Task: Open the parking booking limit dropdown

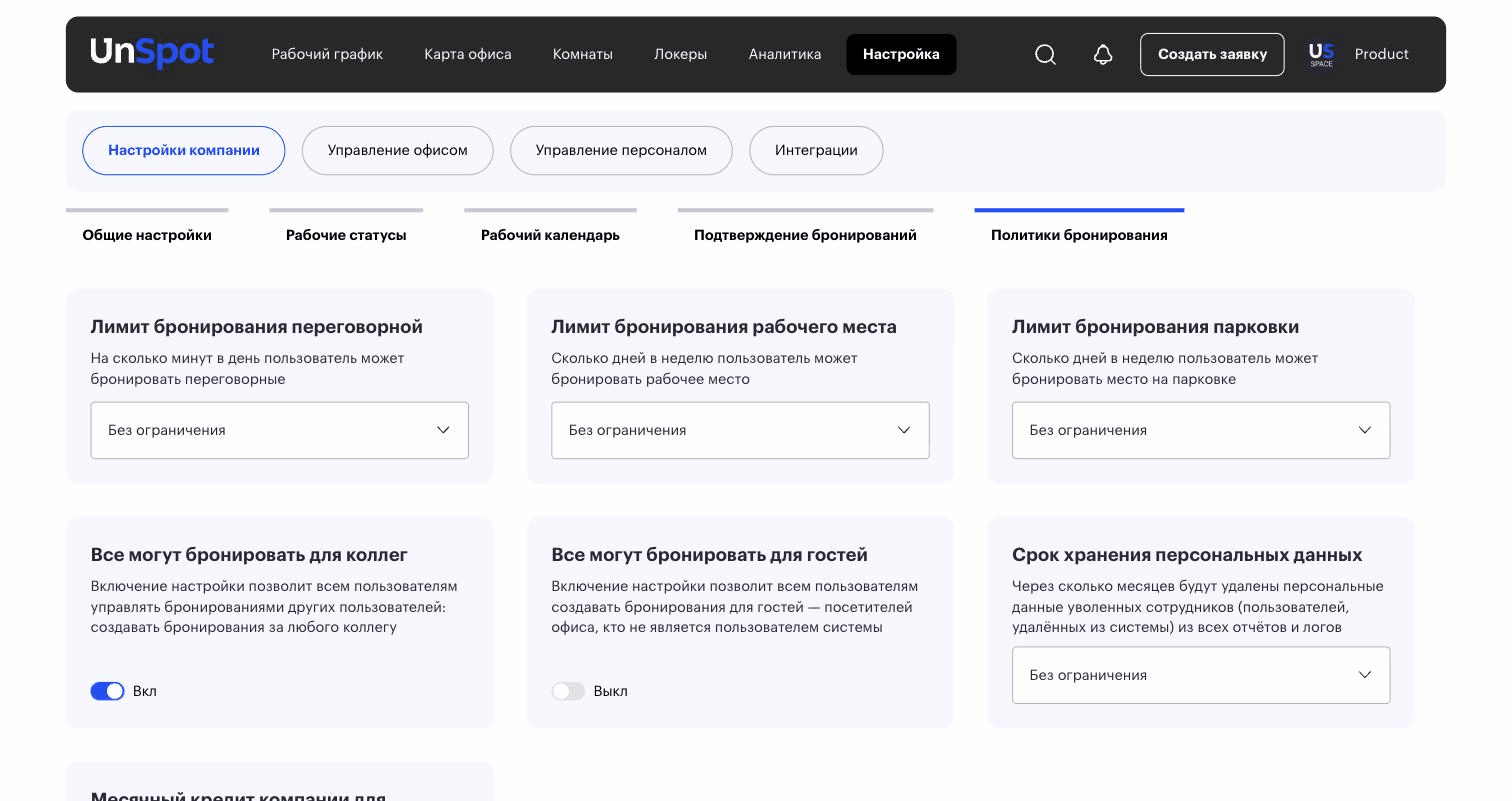Action: 1201,430
